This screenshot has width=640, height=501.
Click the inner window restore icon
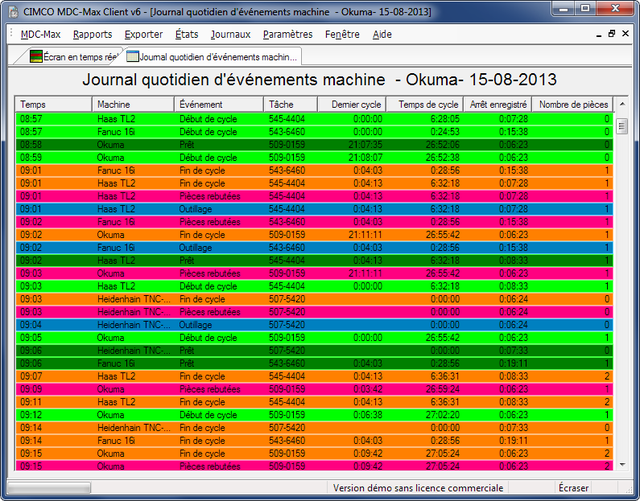point(611,33)
